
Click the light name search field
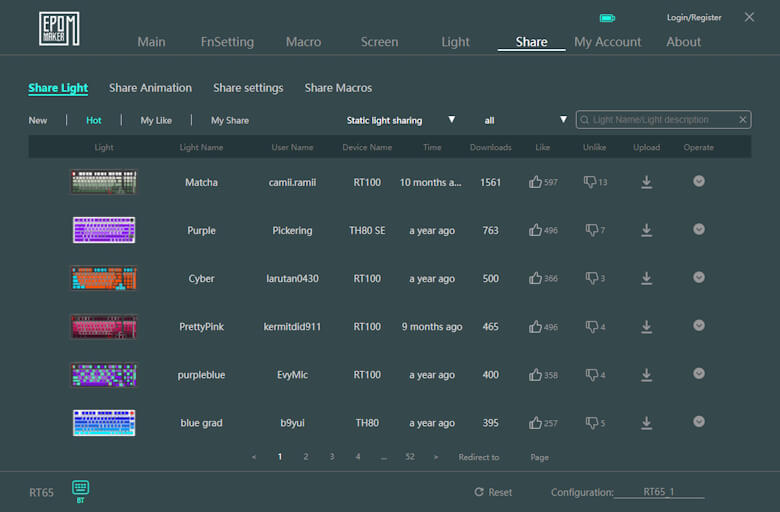660,120
